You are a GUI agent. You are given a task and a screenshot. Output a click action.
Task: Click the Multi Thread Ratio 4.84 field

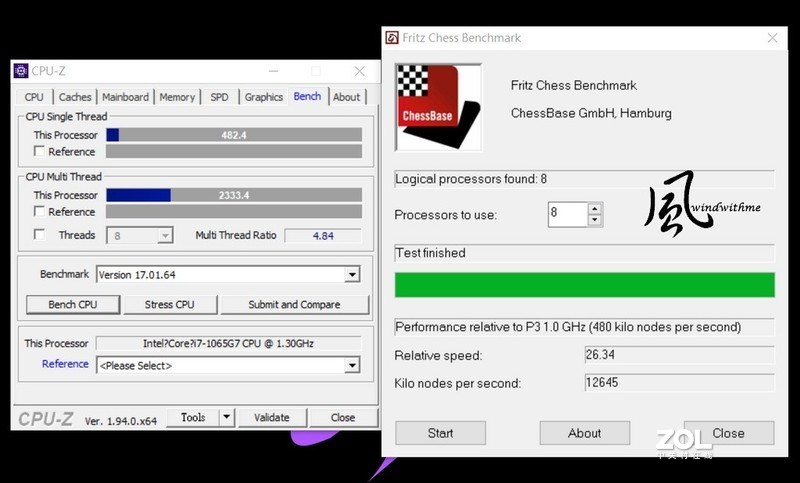click(x=323, y=236)
